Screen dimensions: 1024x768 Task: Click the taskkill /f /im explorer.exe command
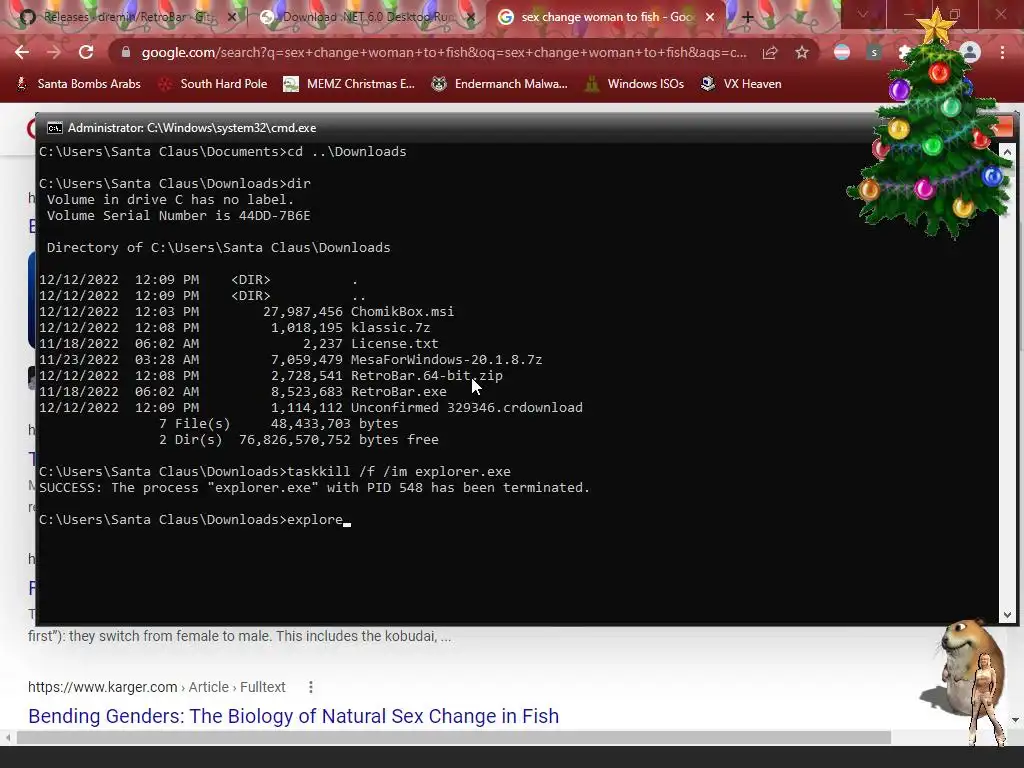[x=399, y=472]
